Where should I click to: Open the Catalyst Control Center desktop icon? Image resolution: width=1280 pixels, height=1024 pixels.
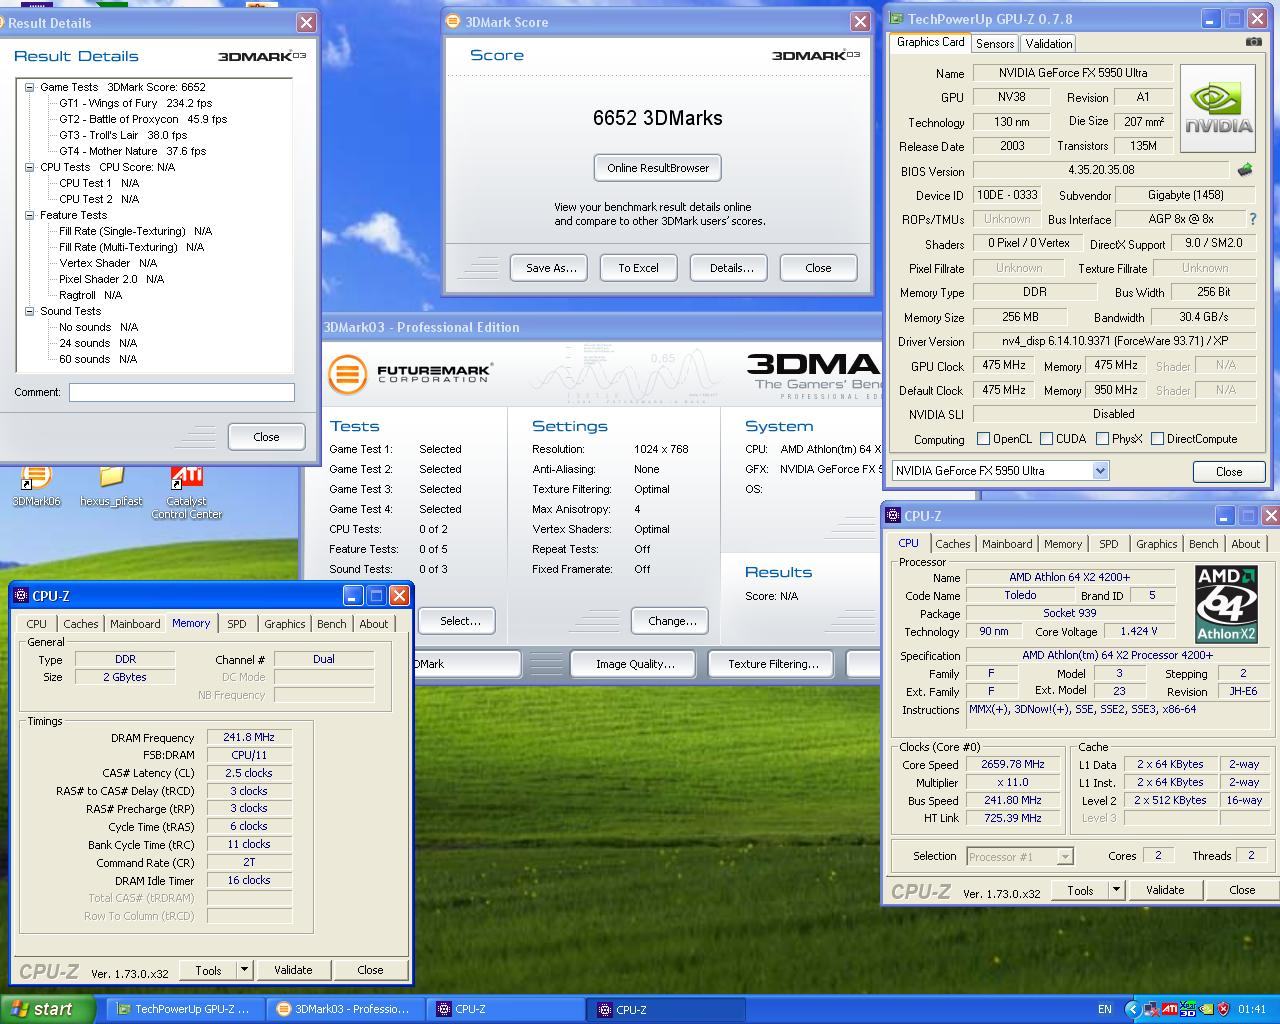point(187,491)
